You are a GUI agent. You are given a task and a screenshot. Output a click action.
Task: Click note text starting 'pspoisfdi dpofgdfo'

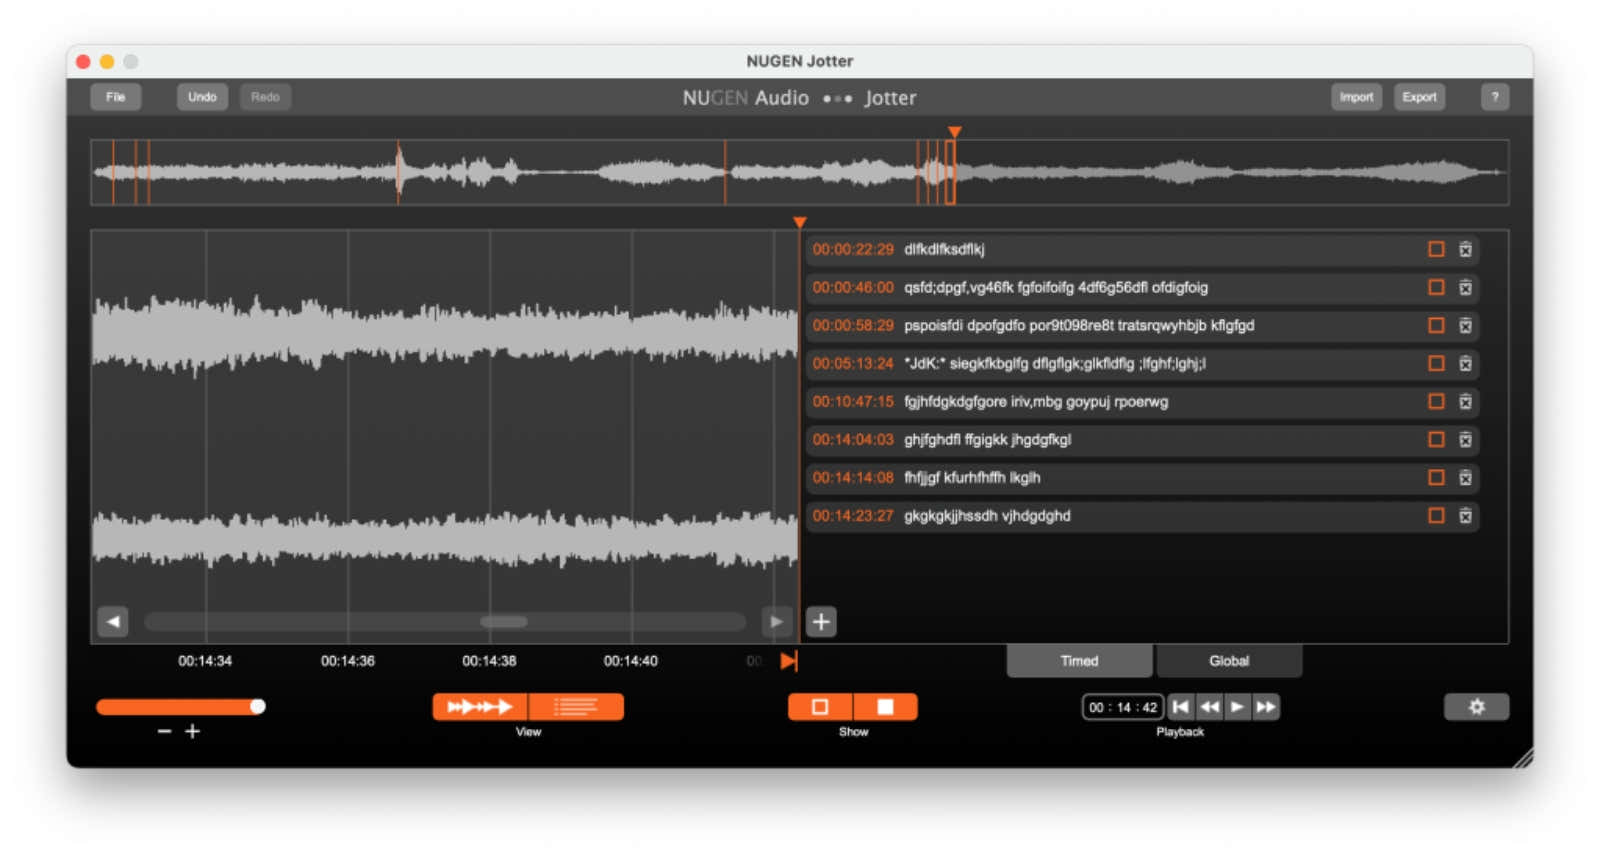1079,325
